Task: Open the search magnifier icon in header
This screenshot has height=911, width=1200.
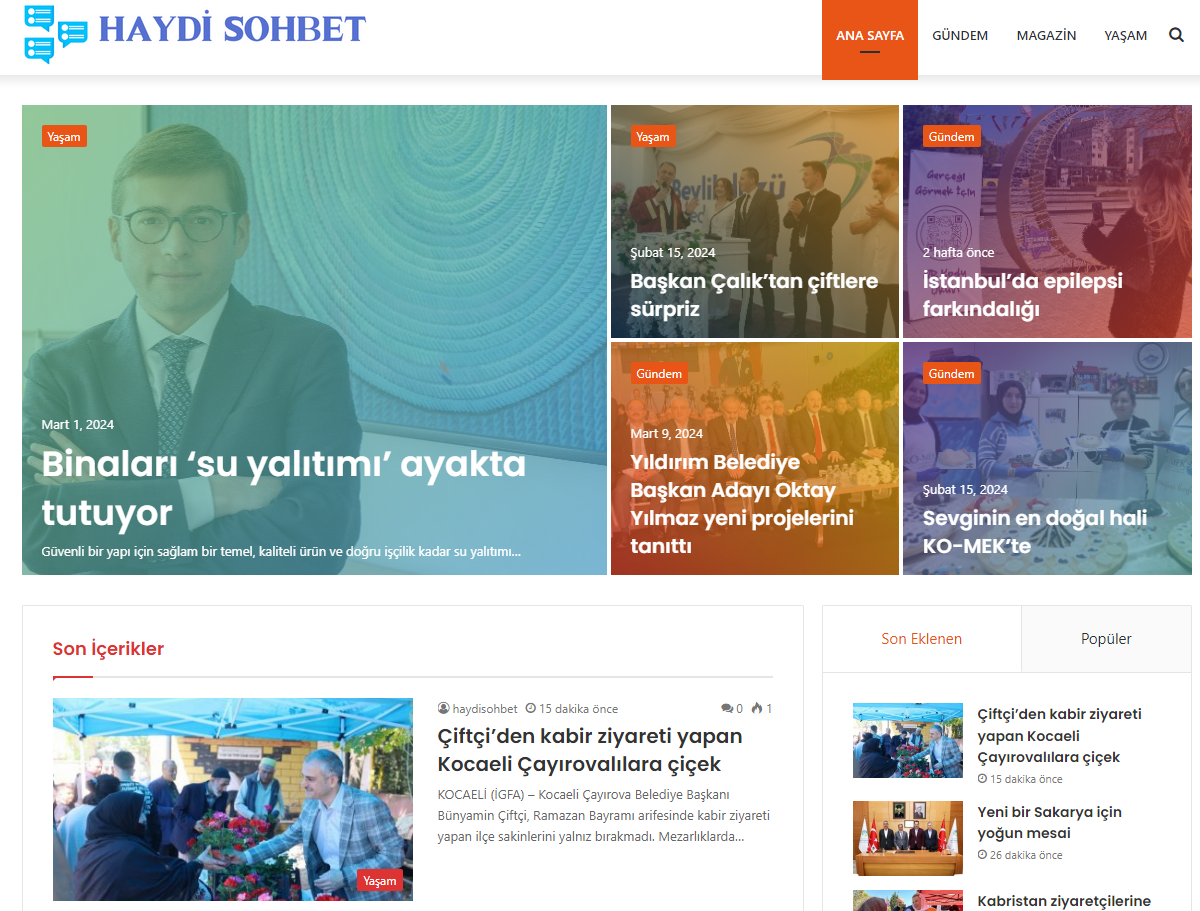Action: [1176, 35]
